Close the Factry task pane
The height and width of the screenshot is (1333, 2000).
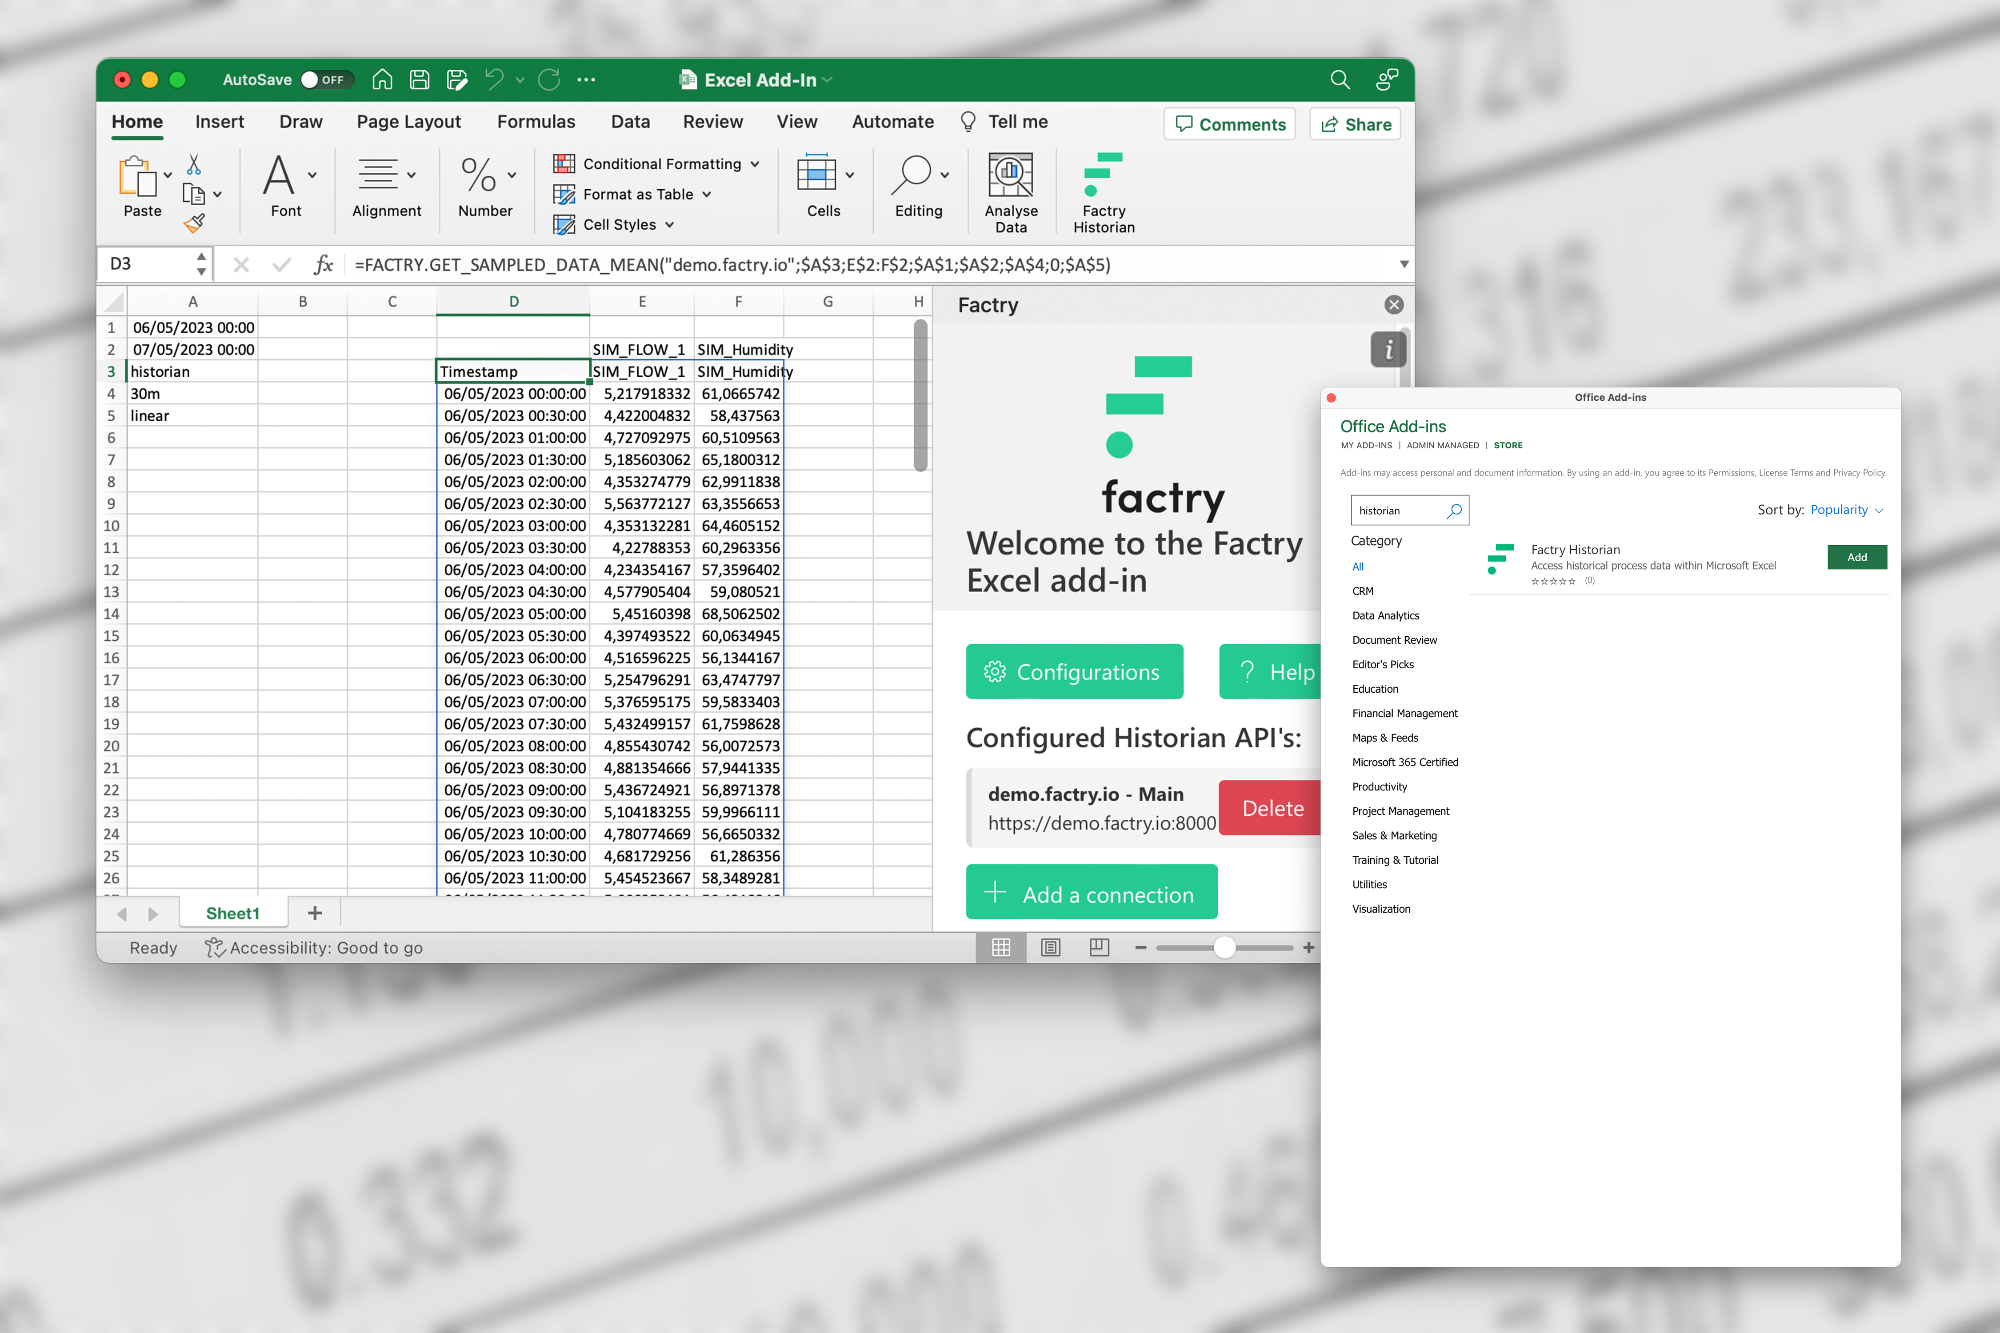[1394, 305]
